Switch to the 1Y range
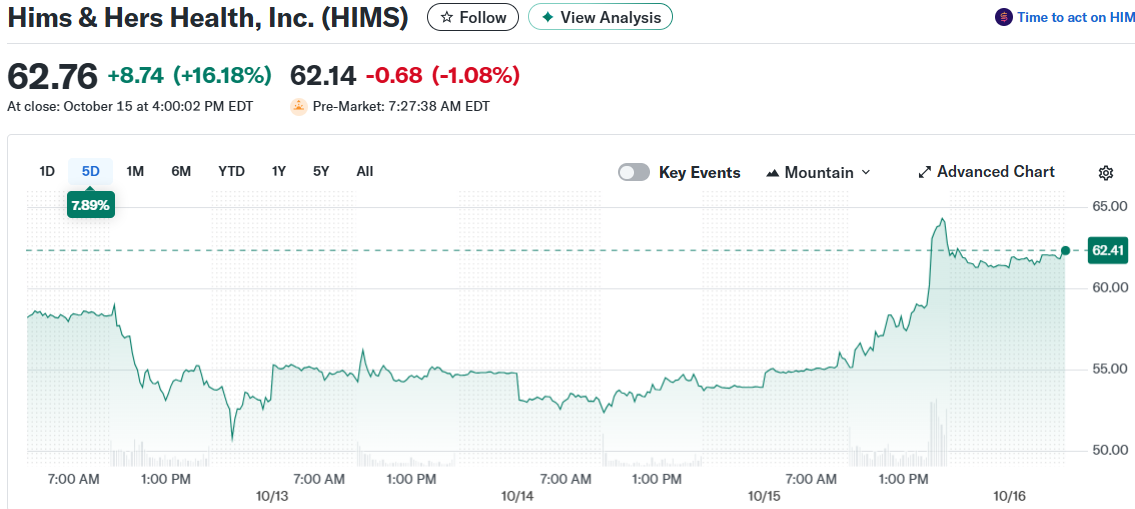1135x509 pixels. 279,171
